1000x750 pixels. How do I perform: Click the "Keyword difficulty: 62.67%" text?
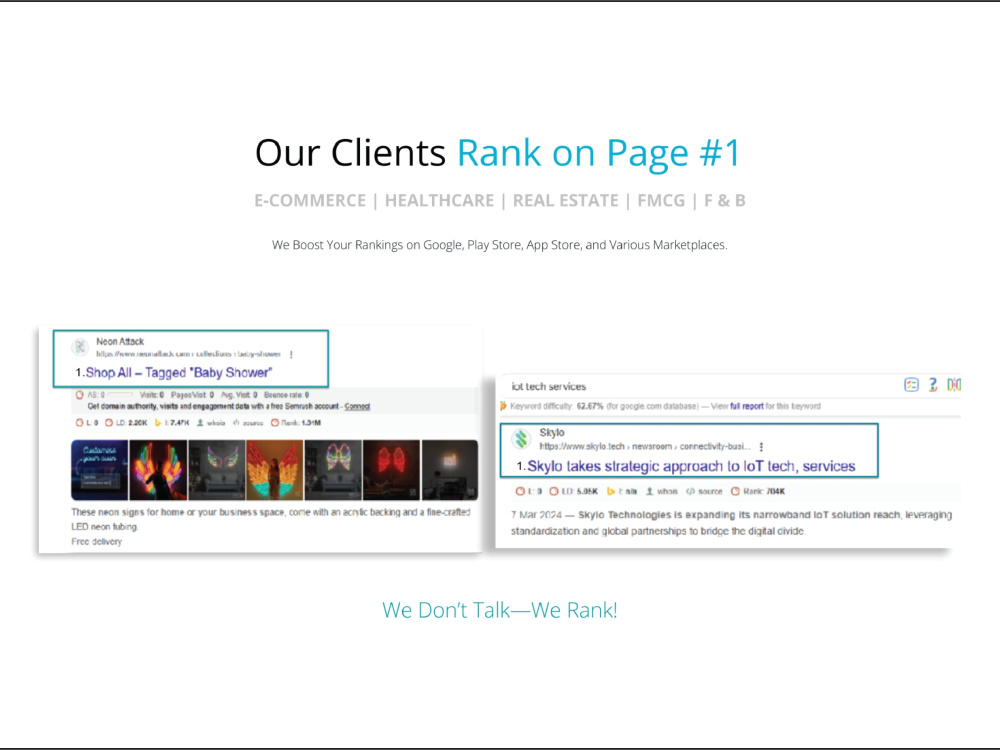click(557, 406)
